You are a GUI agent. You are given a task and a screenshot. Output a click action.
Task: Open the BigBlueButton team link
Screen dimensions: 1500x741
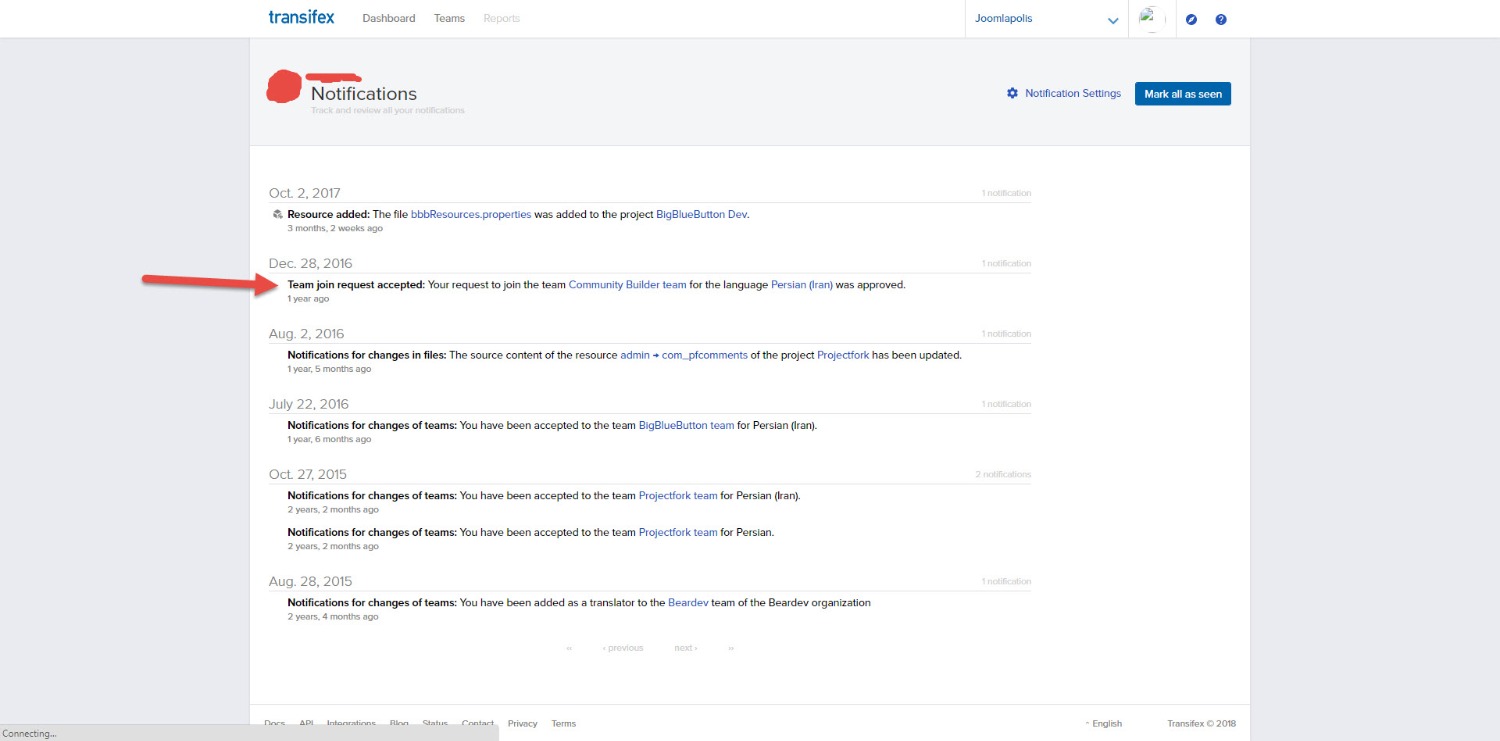tap(687, 425)
